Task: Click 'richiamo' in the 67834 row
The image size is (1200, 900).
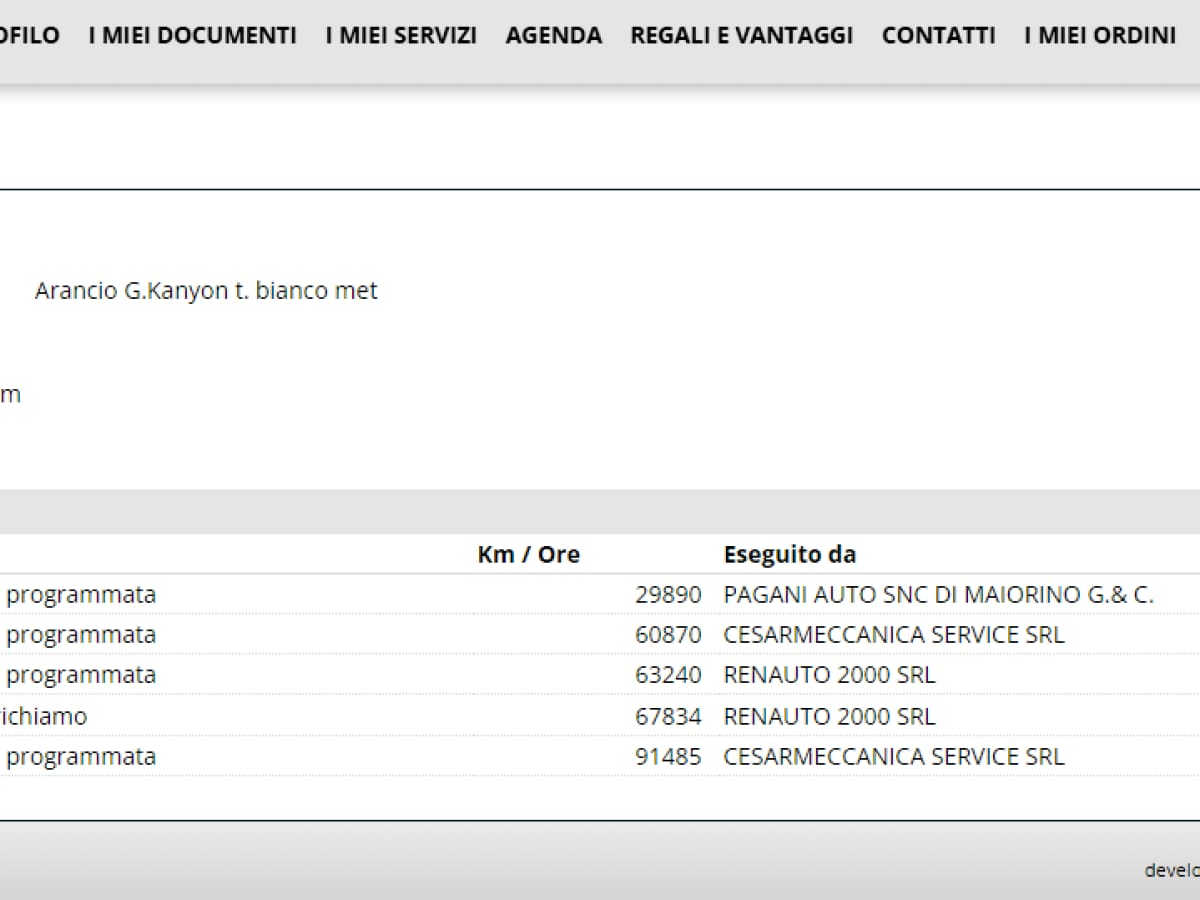Action: [43, 716]
